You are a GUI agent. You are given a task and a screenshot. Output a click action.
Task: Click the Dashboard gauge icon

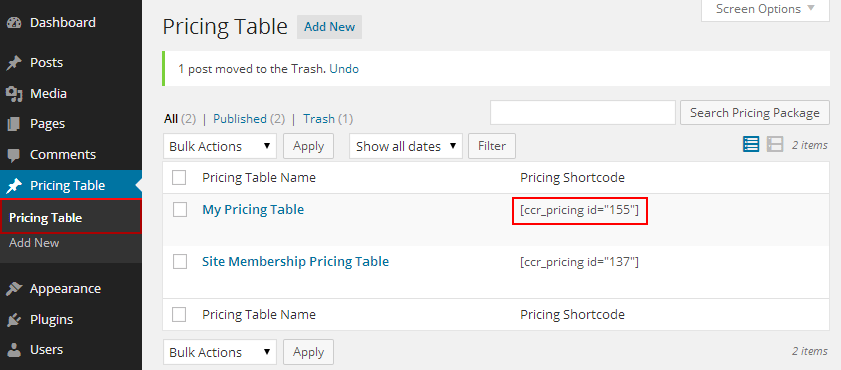pos(14,23)
